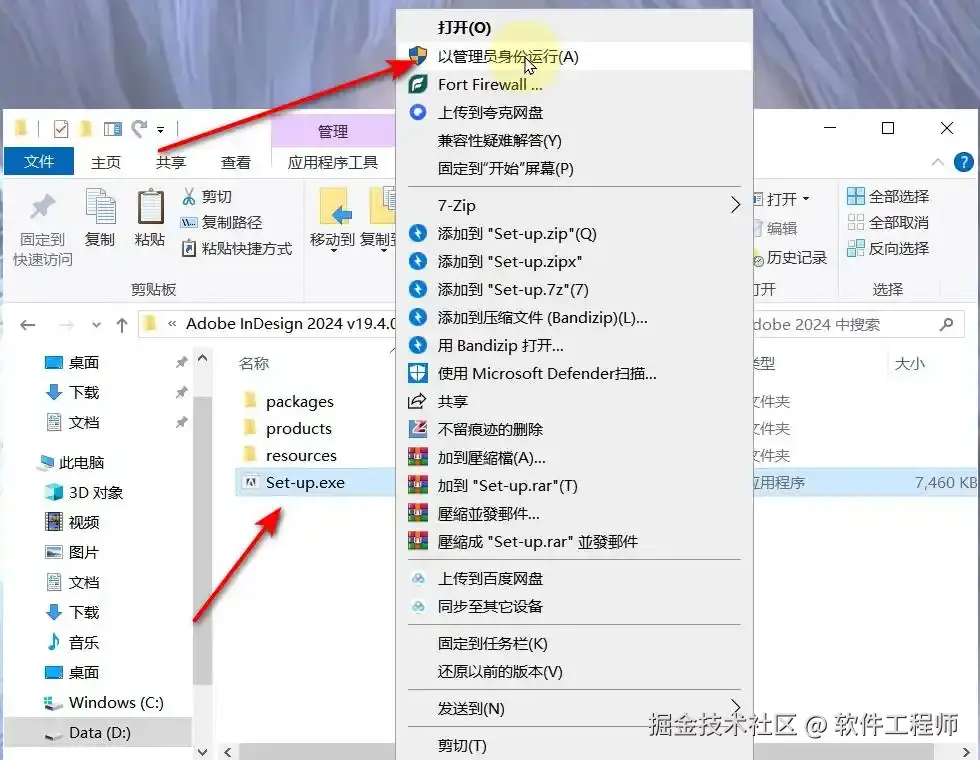Open Application Tools (应用程序工具) tab
This screenshot has width=980, height=760.
(332, 162)
